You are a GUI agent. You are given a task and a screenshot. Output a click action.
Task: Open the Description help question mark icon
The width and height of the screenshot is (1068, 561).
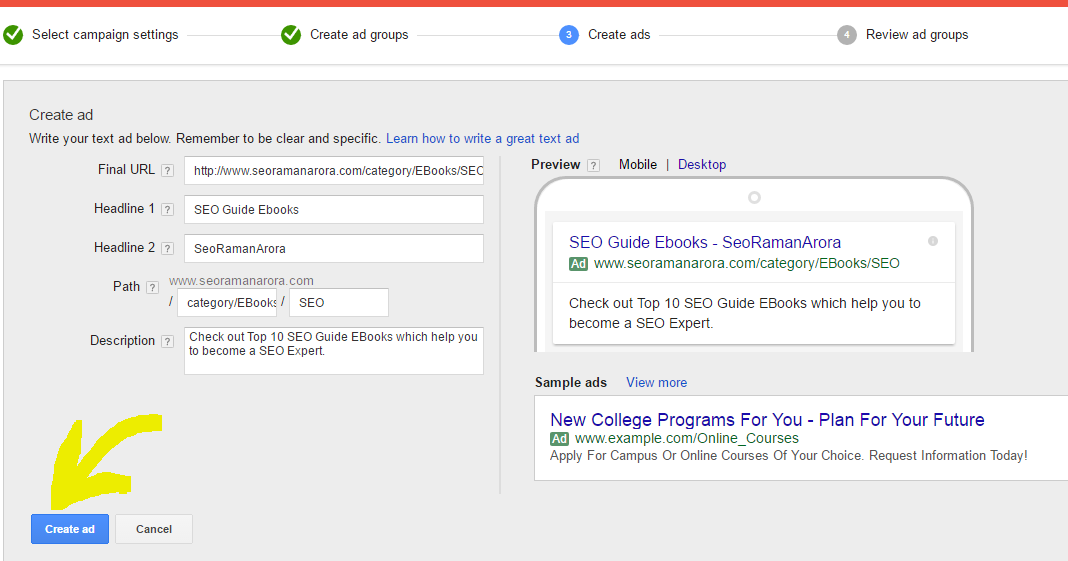point(167,341)
